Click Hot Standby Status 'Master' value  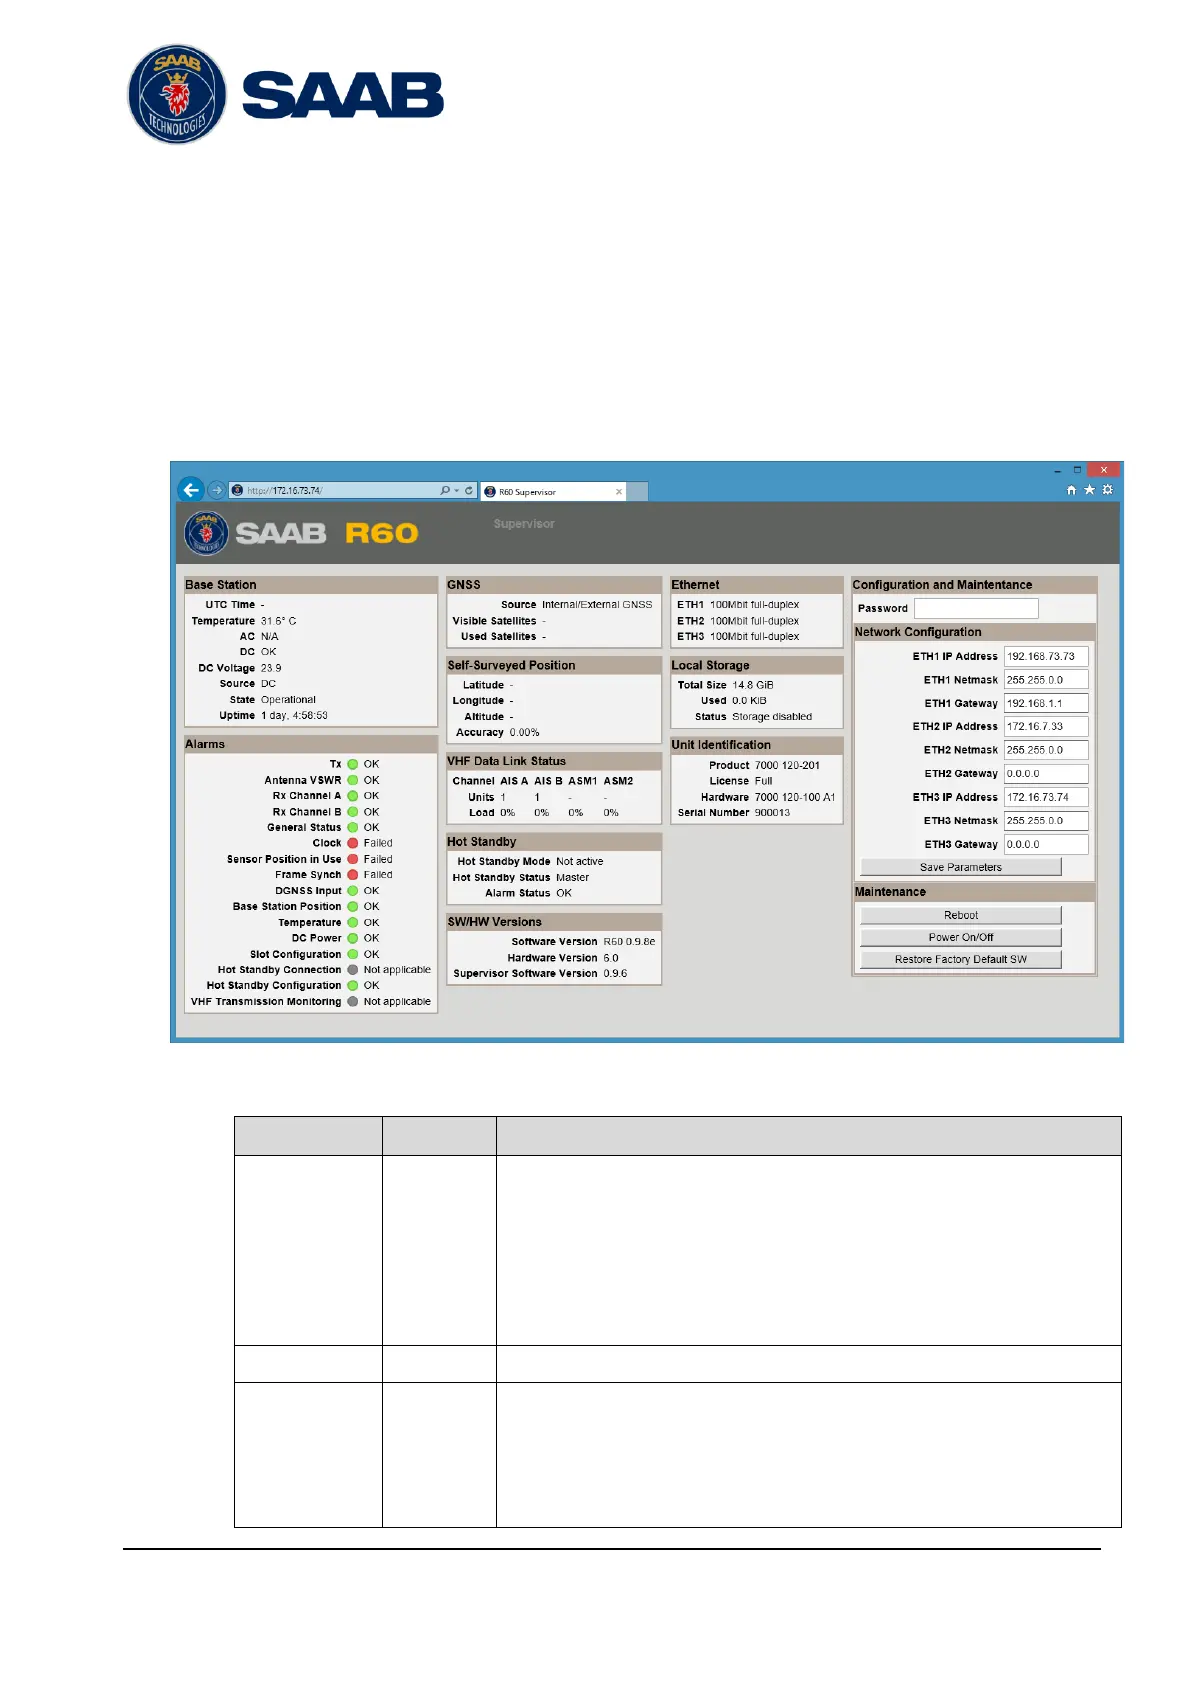click(572, 878)
